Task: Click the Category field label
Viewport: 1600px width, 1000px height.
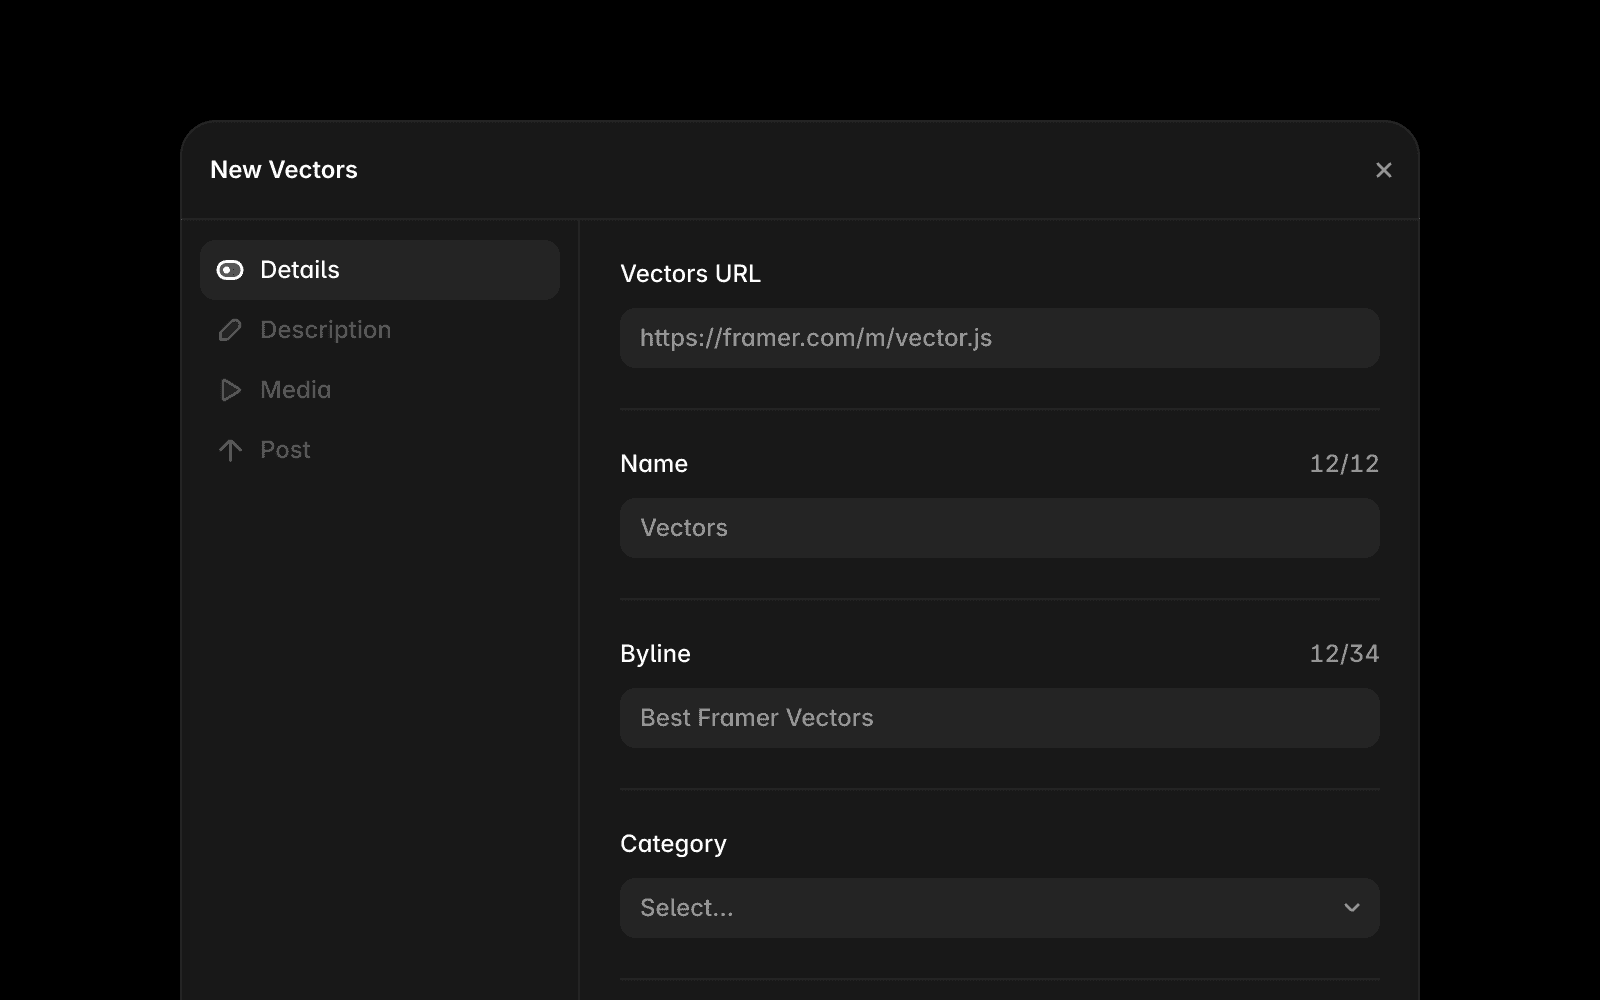Action: [x=673, y=844]
